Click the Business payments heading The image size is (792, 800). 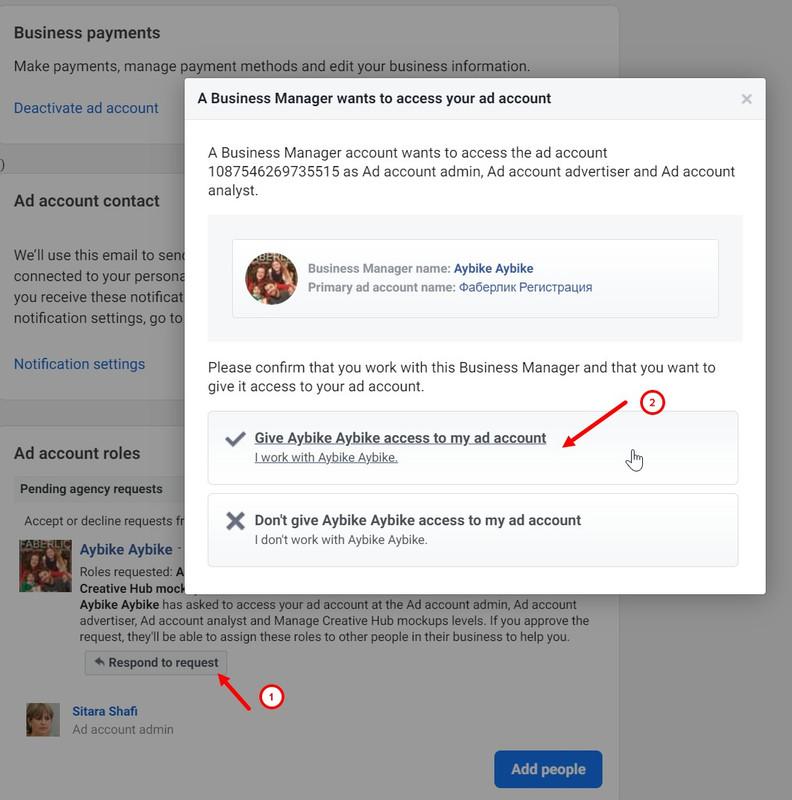point(87,33)
